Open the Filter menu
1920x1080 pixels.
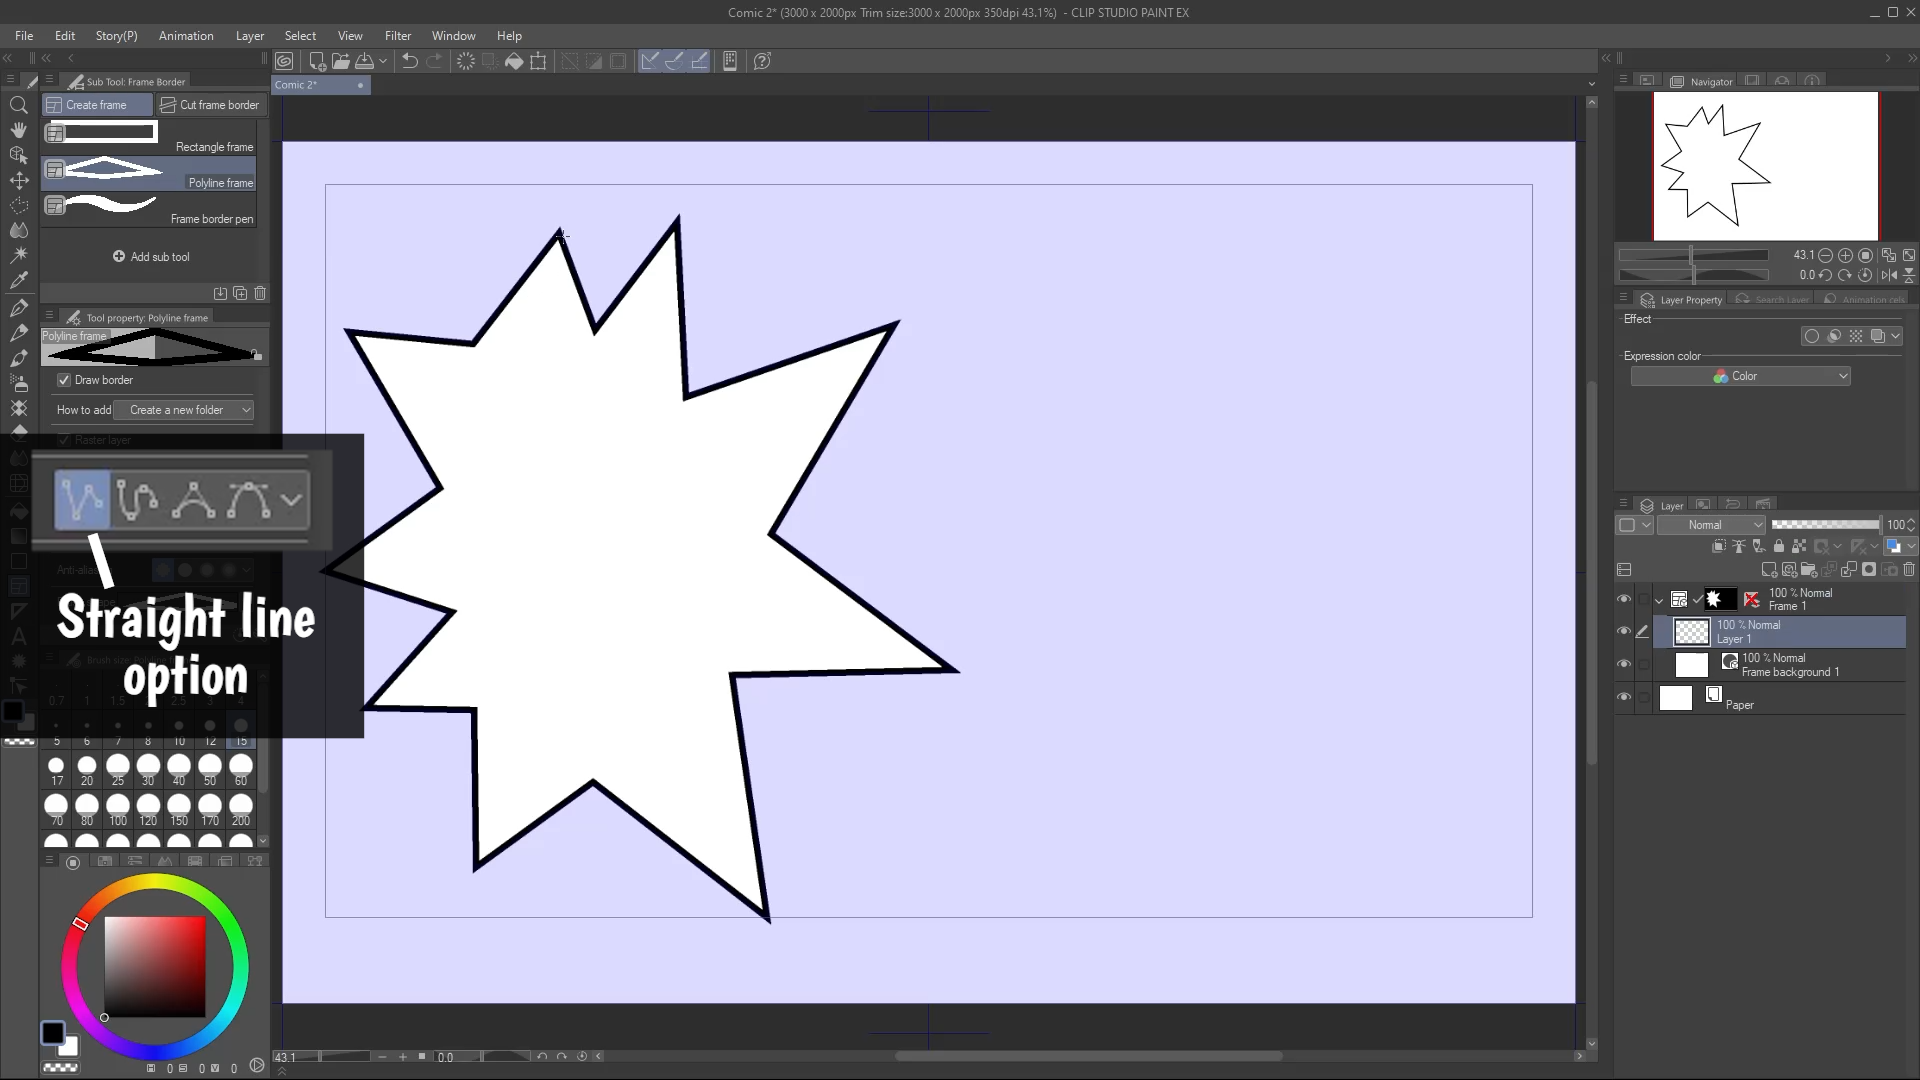coord(397,35)
